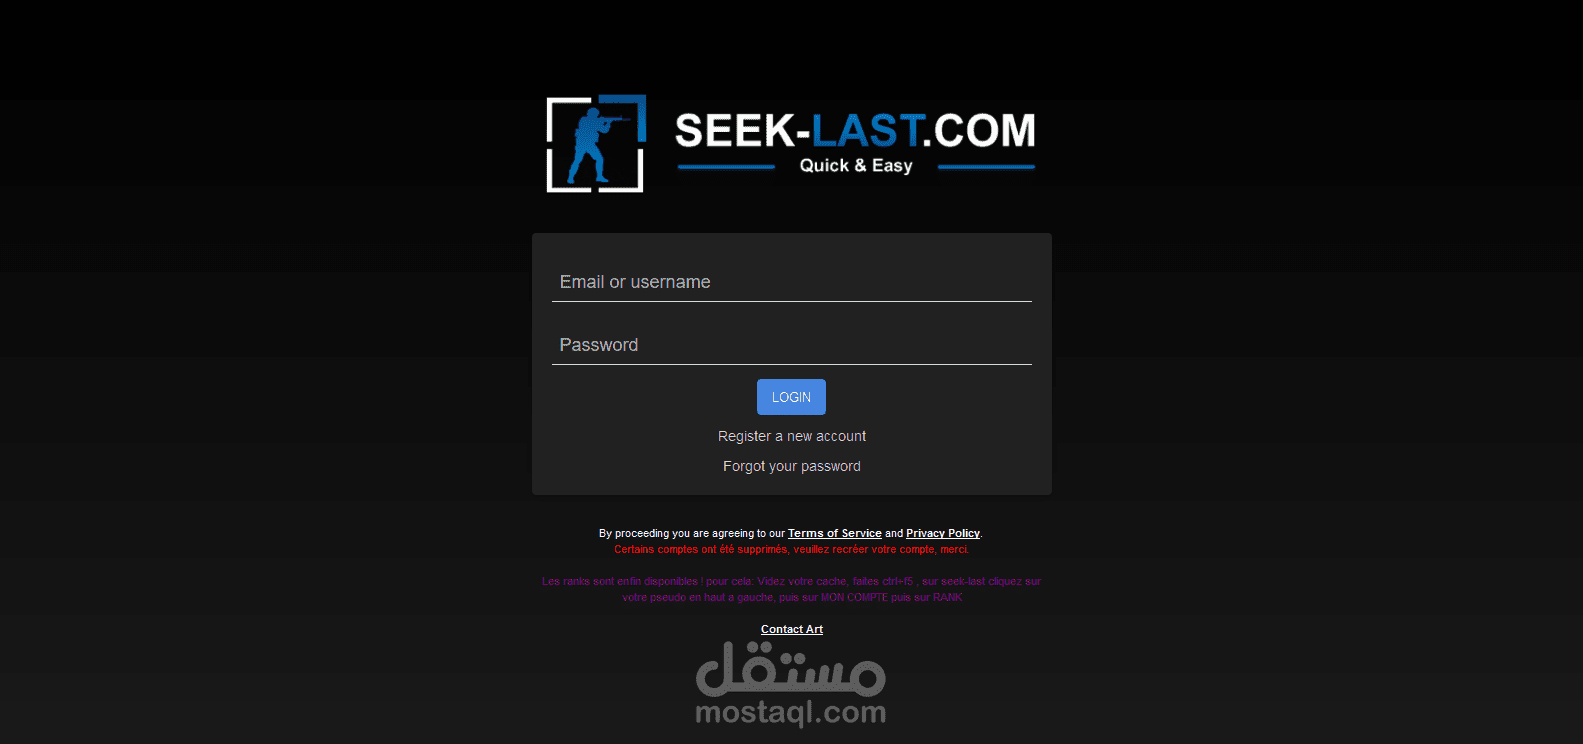The width and height of the screenshot is (1583, 744).
Task: Submit with the blue LOGIN button
Action: 791,397
